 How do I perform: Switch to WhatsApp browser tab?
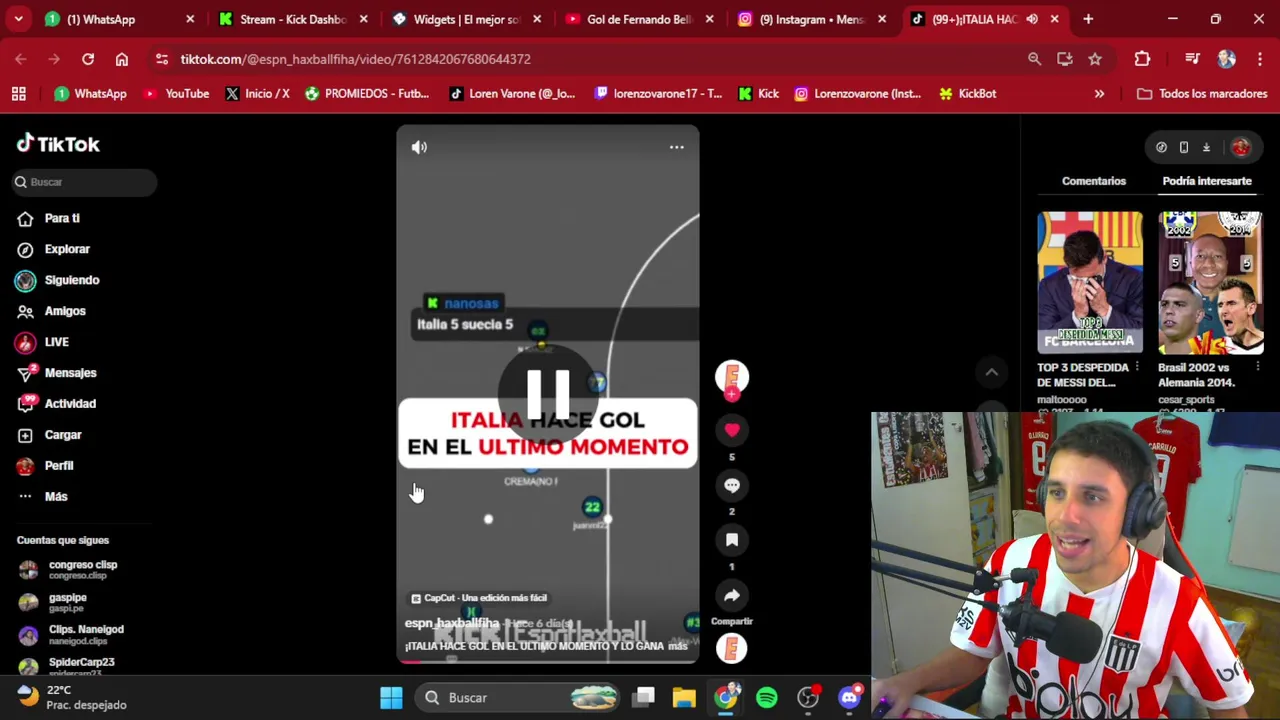(x=120, y=19)
